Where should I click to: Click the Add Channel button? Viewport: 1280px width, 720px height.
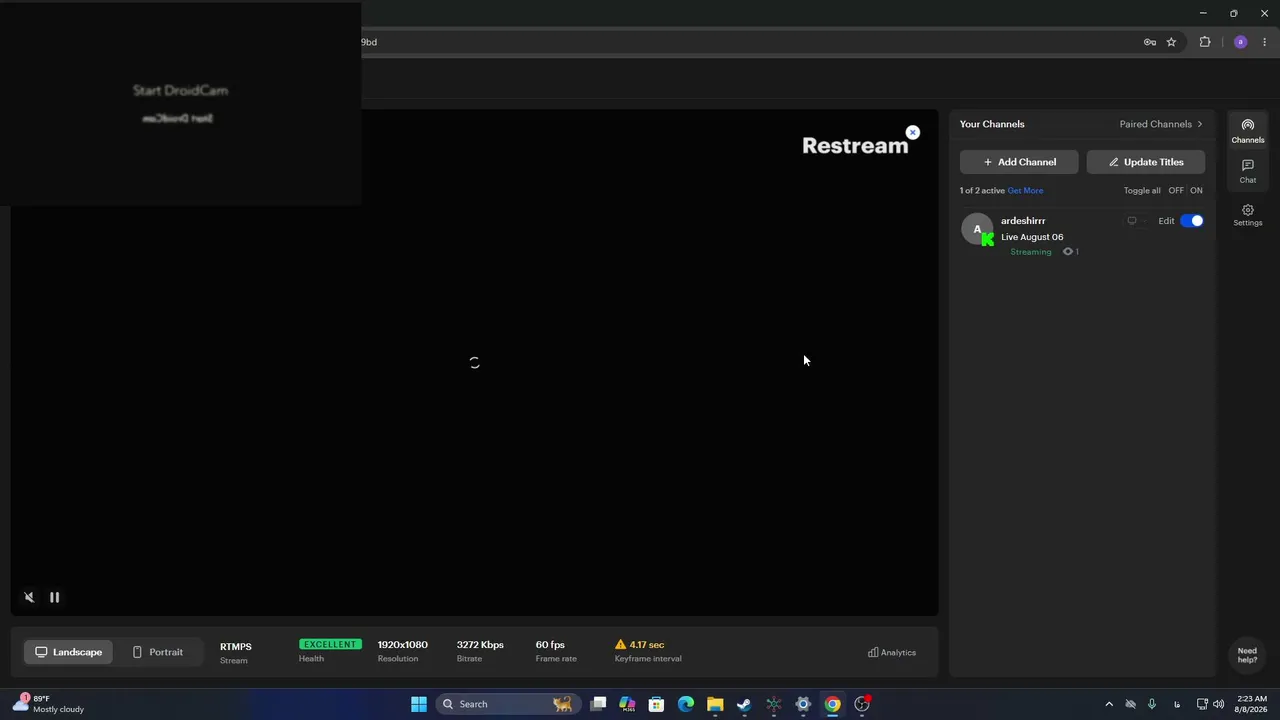[x=1019, y=162]
